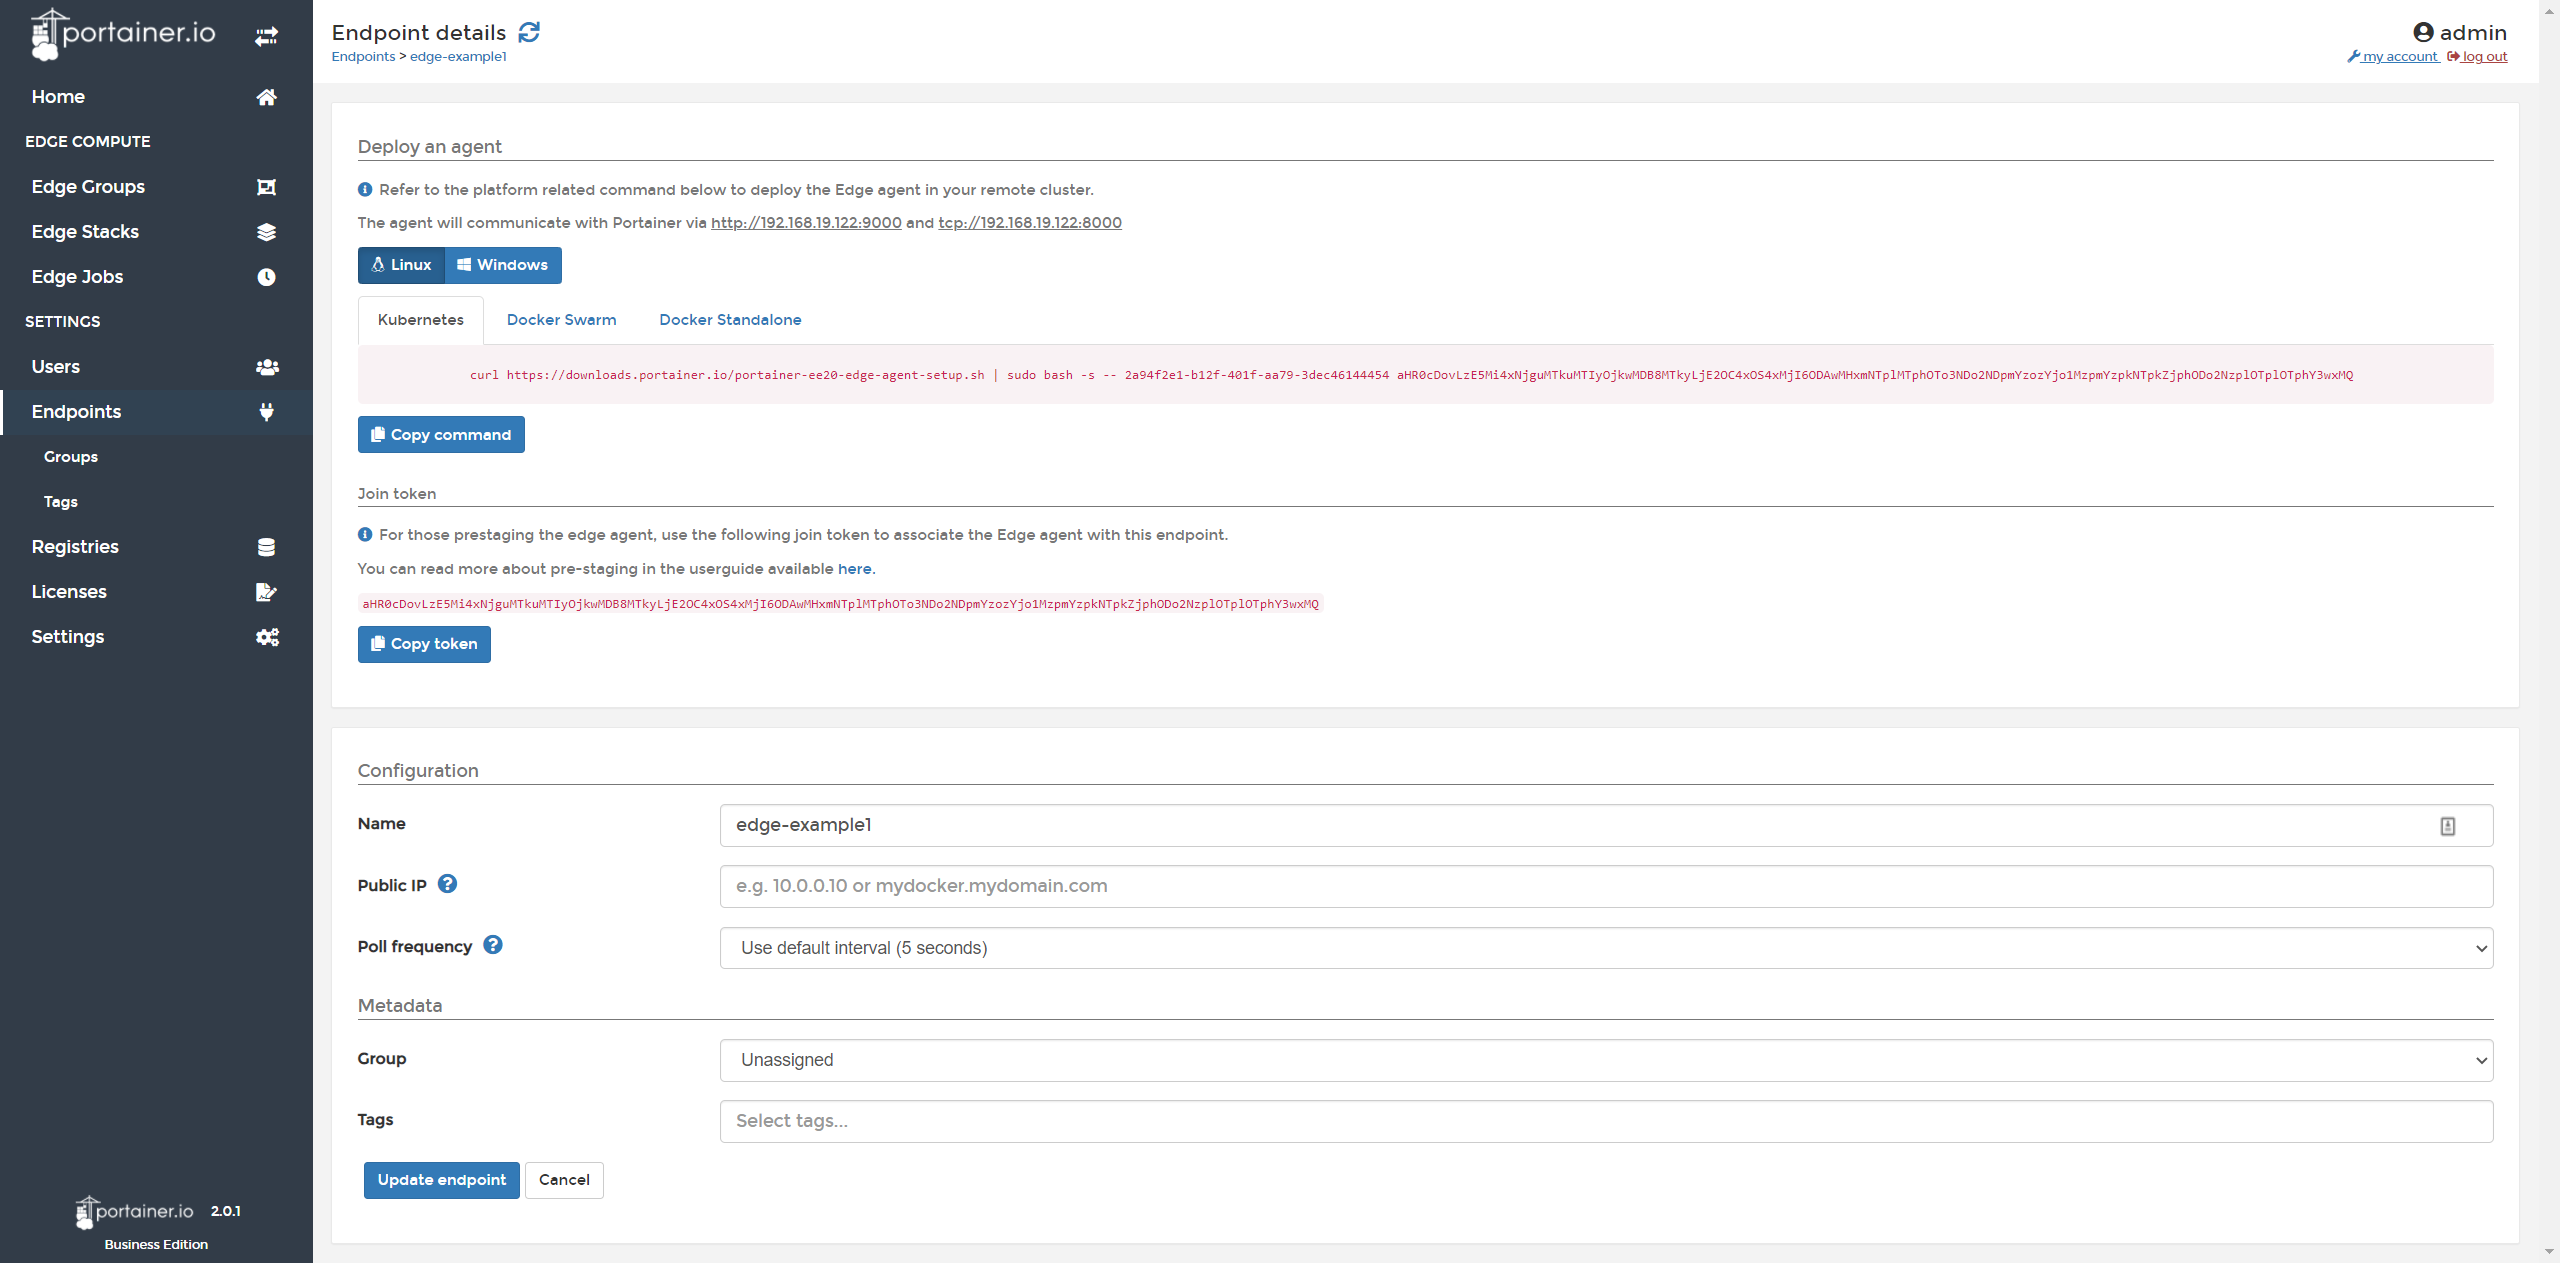Open the Users section in sidebar
The height and width of the screenshot is (1263, 2560).
tap(55, 367)
